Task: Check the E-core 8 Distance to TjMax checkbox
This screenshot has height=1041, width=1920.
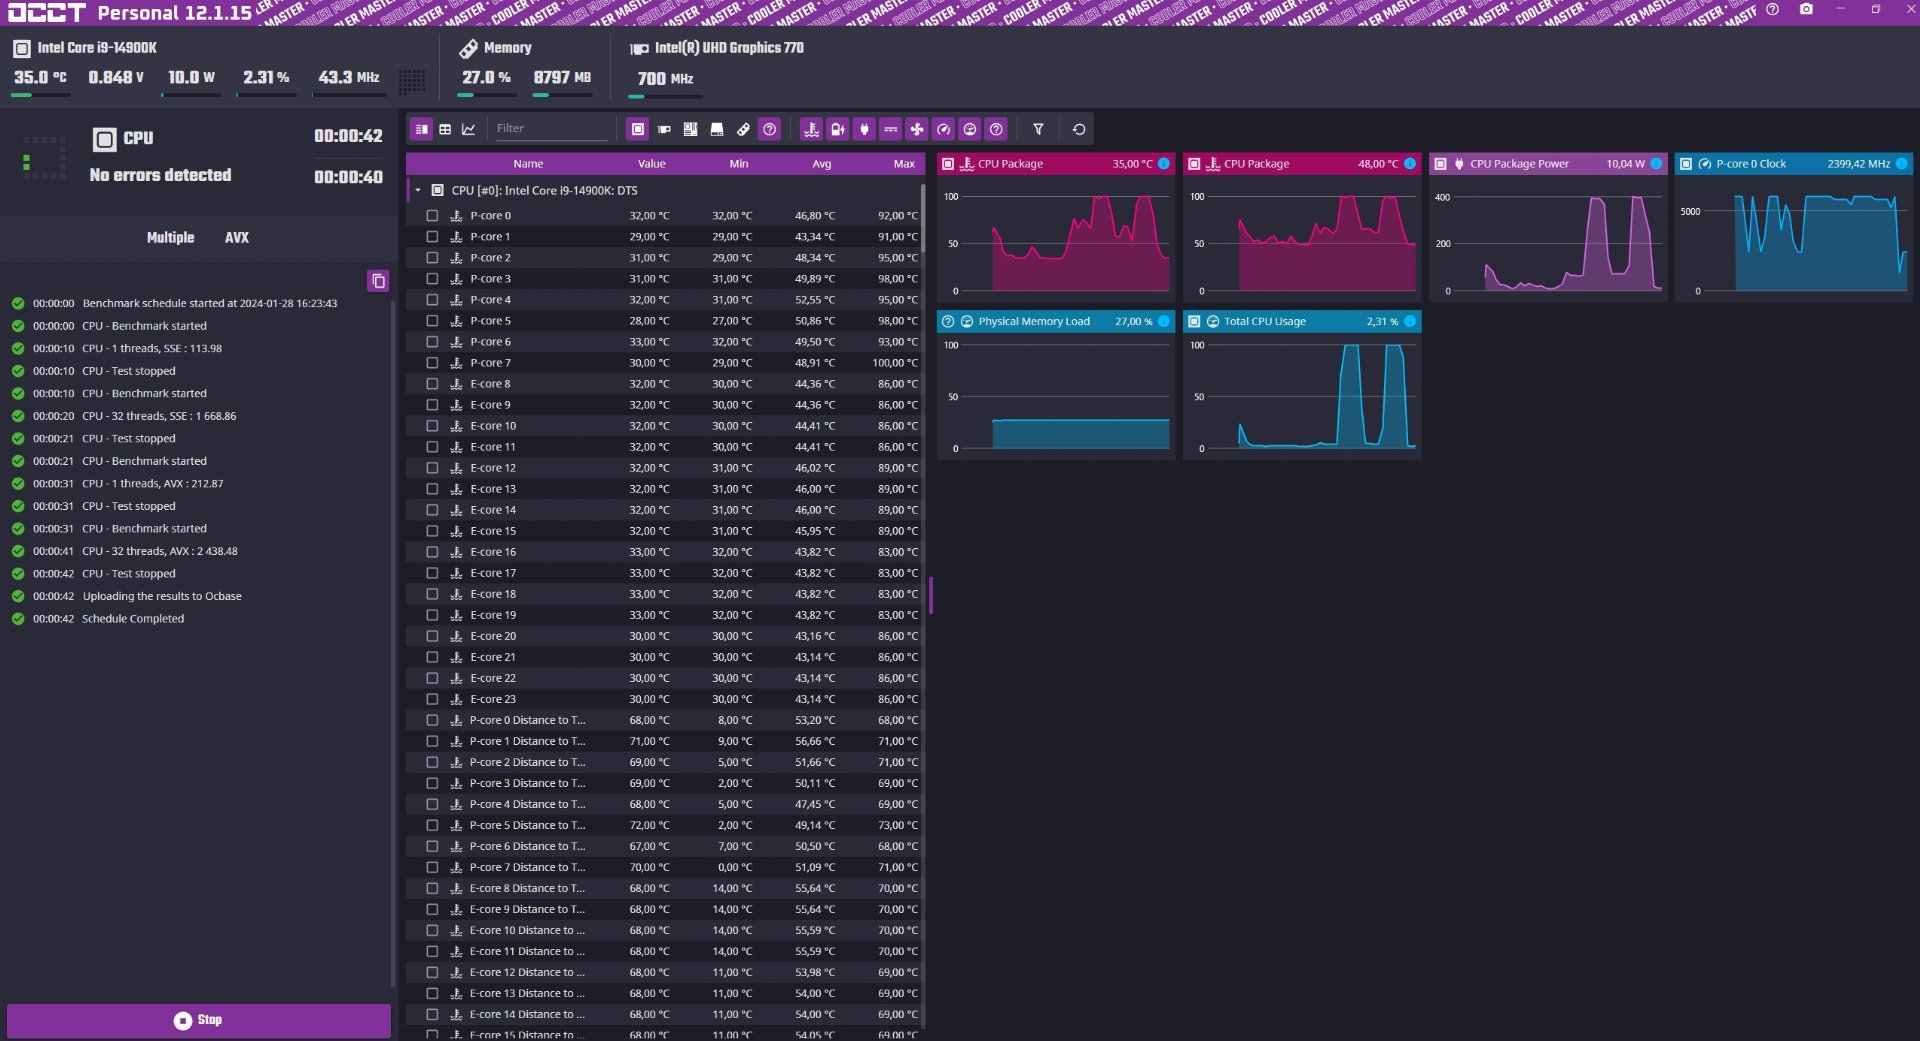Action: [432, 888]
